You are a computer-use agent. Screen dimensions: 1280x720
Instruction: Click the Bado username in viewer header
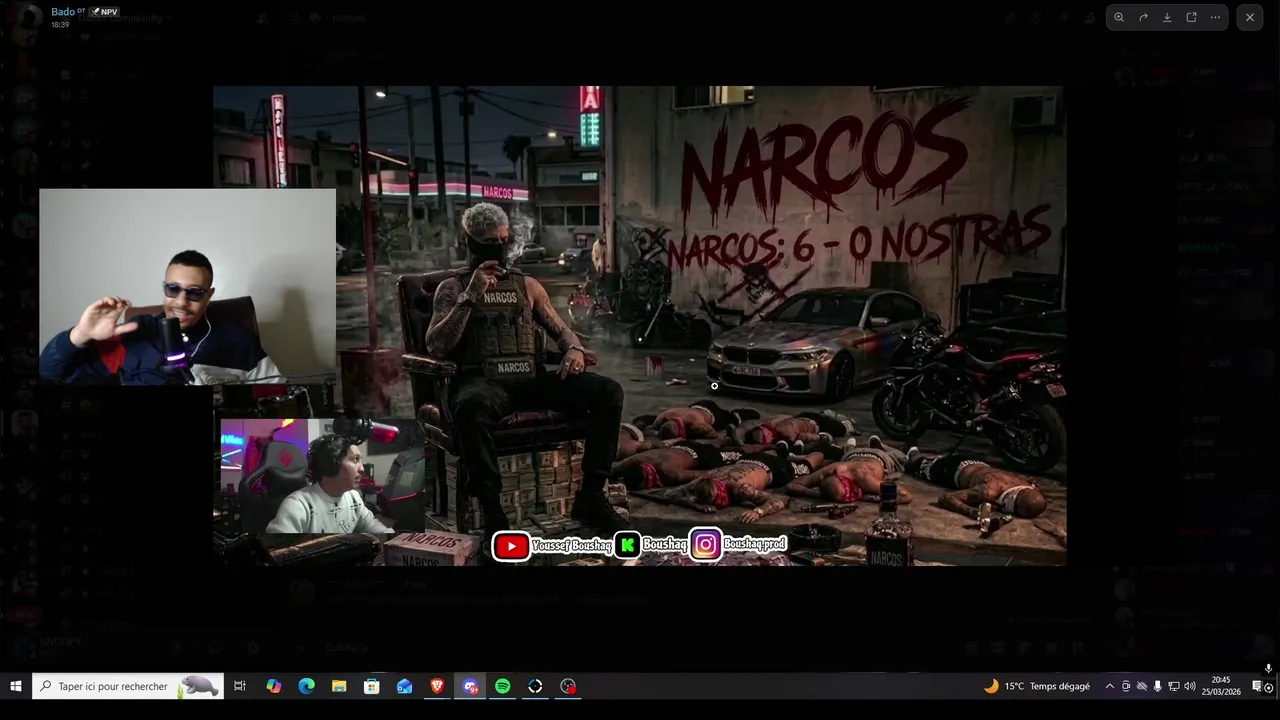pos(62,12)
